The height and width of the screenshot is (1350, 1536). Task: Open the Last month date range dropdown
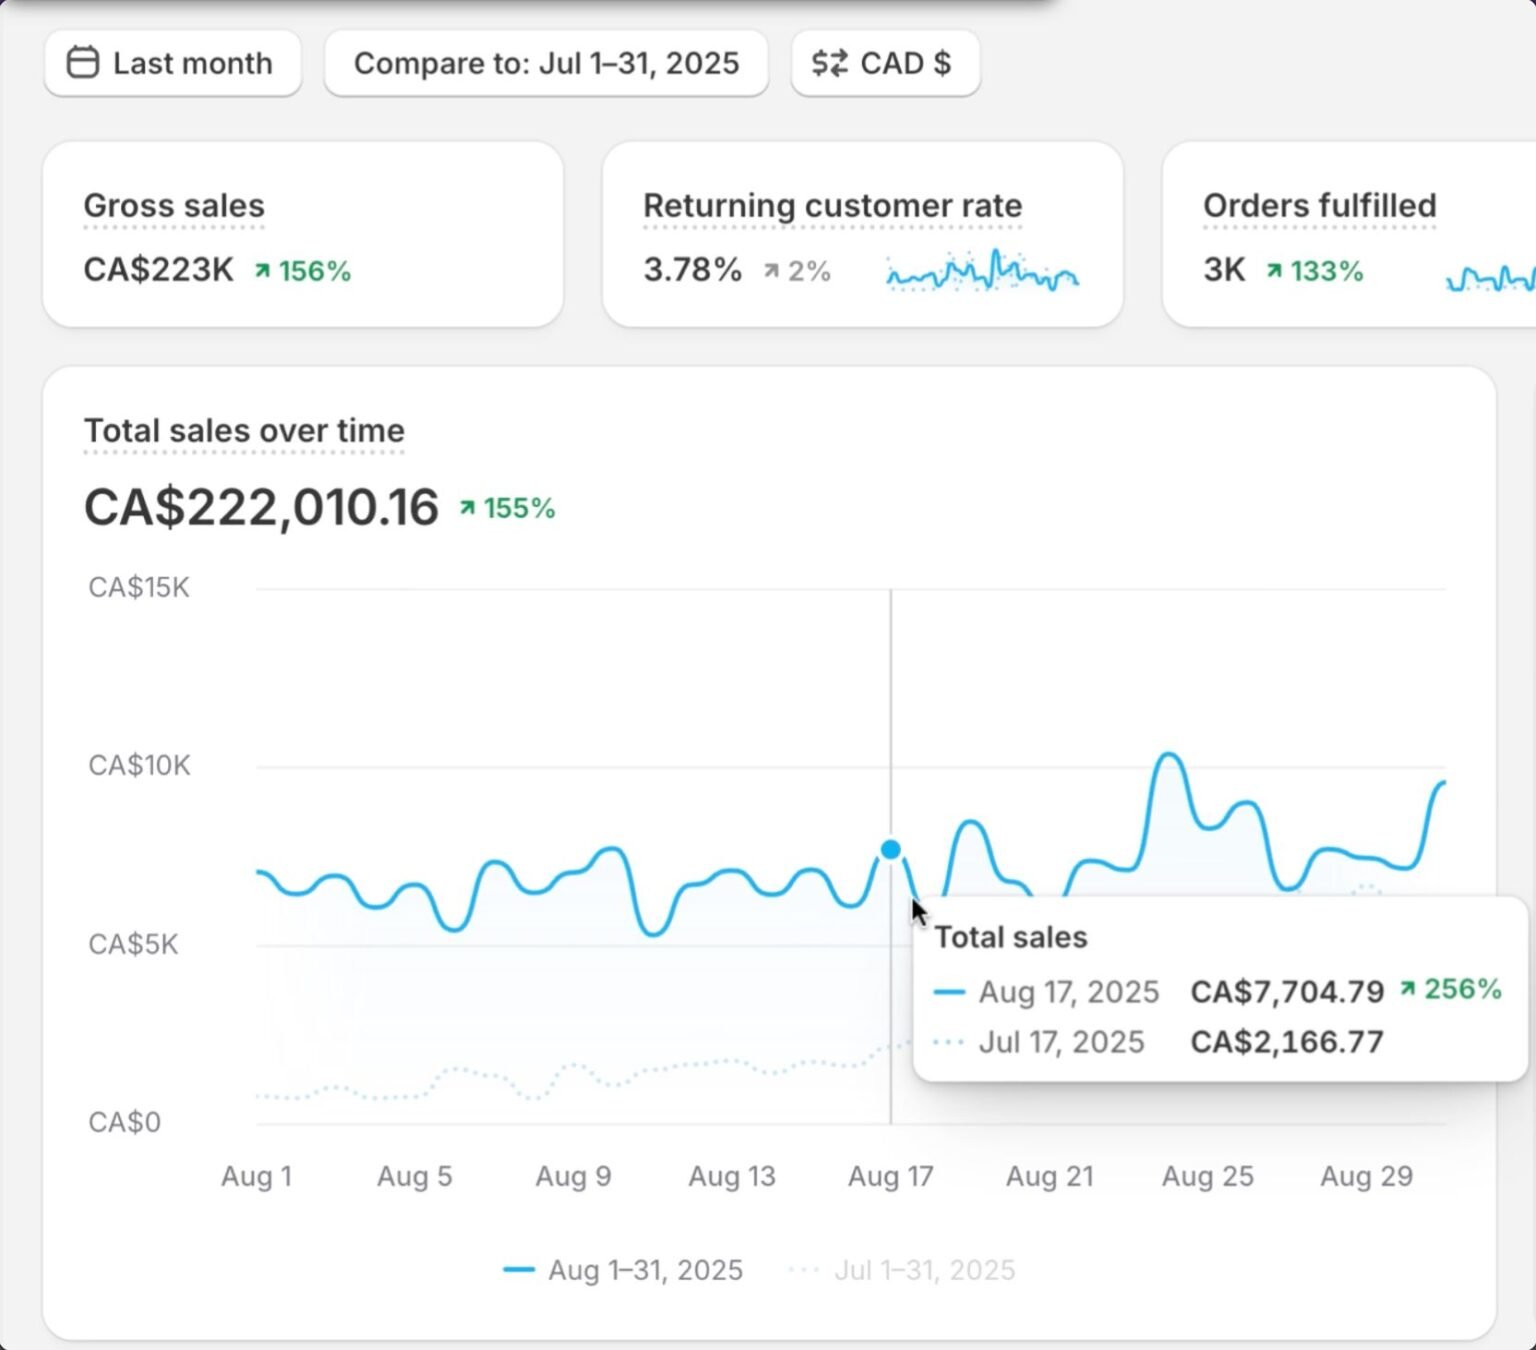[172, 63]
